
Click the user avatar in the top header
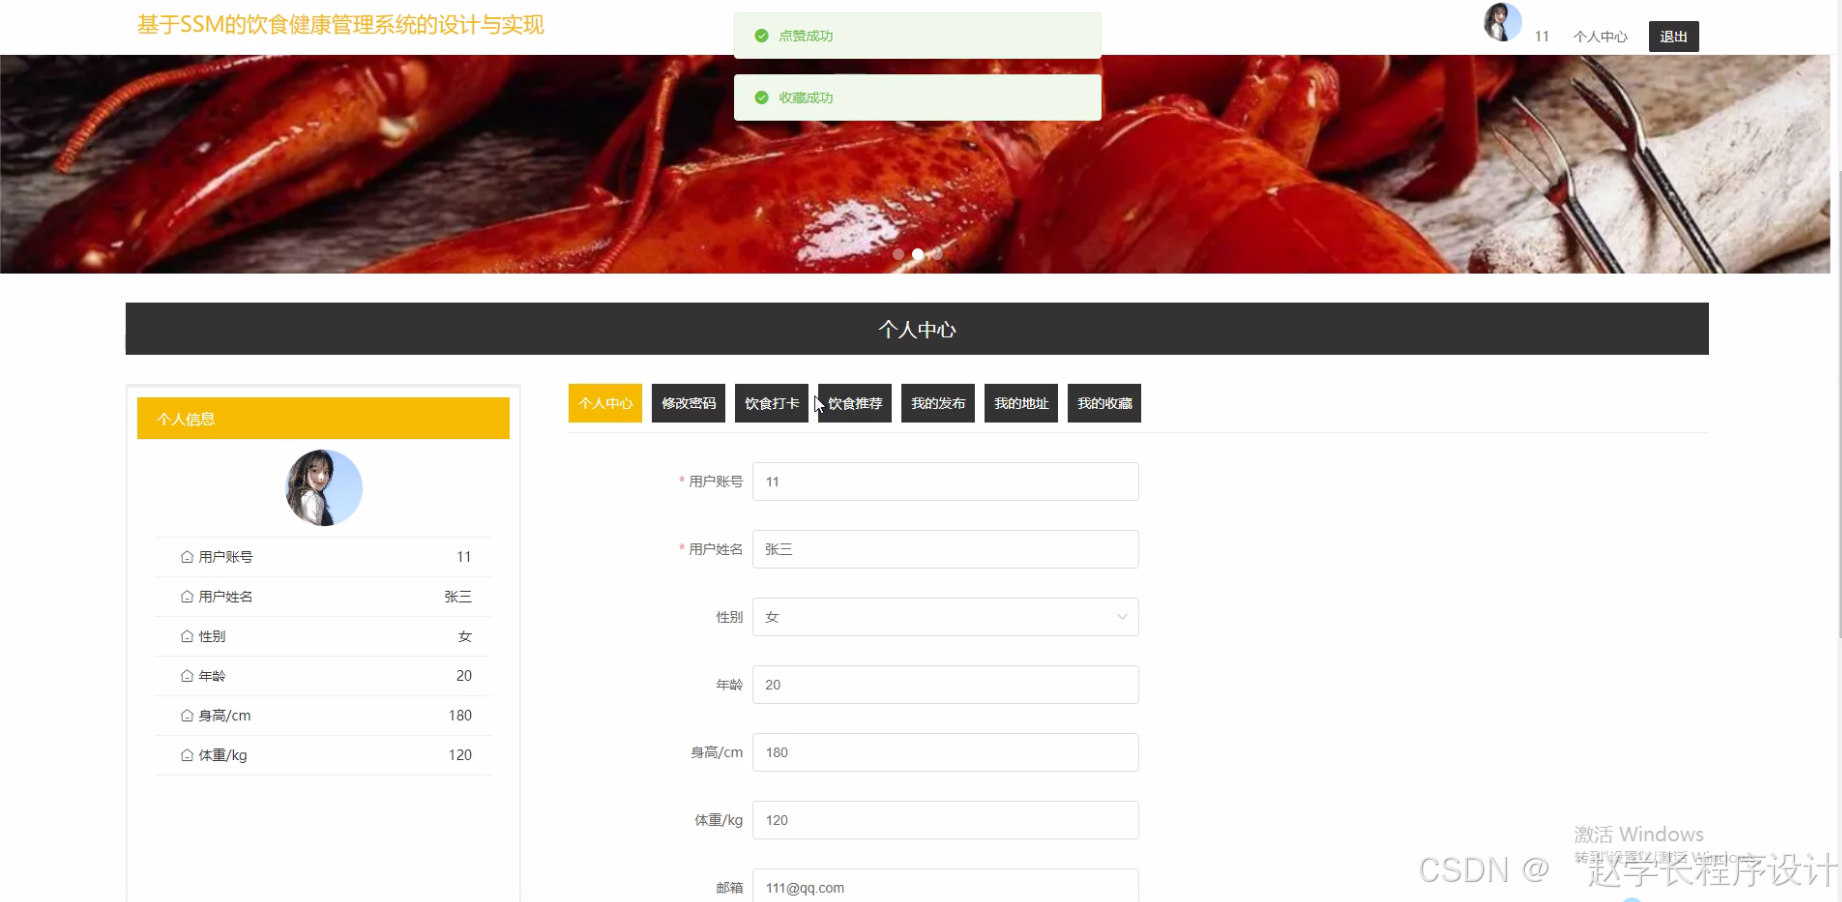1501,22
